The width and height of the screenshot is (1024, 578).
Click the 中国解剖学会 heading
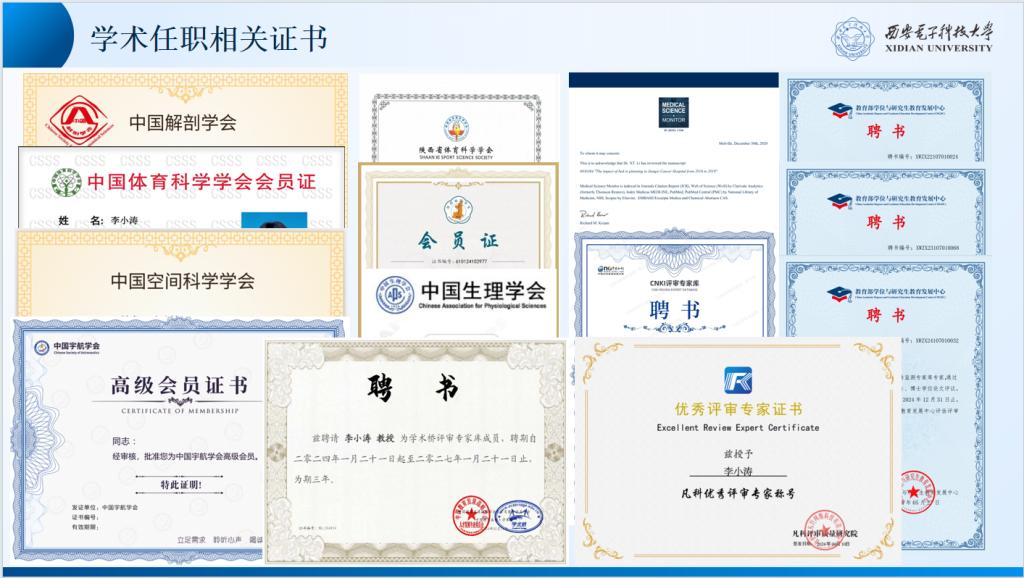pos(183,122)
